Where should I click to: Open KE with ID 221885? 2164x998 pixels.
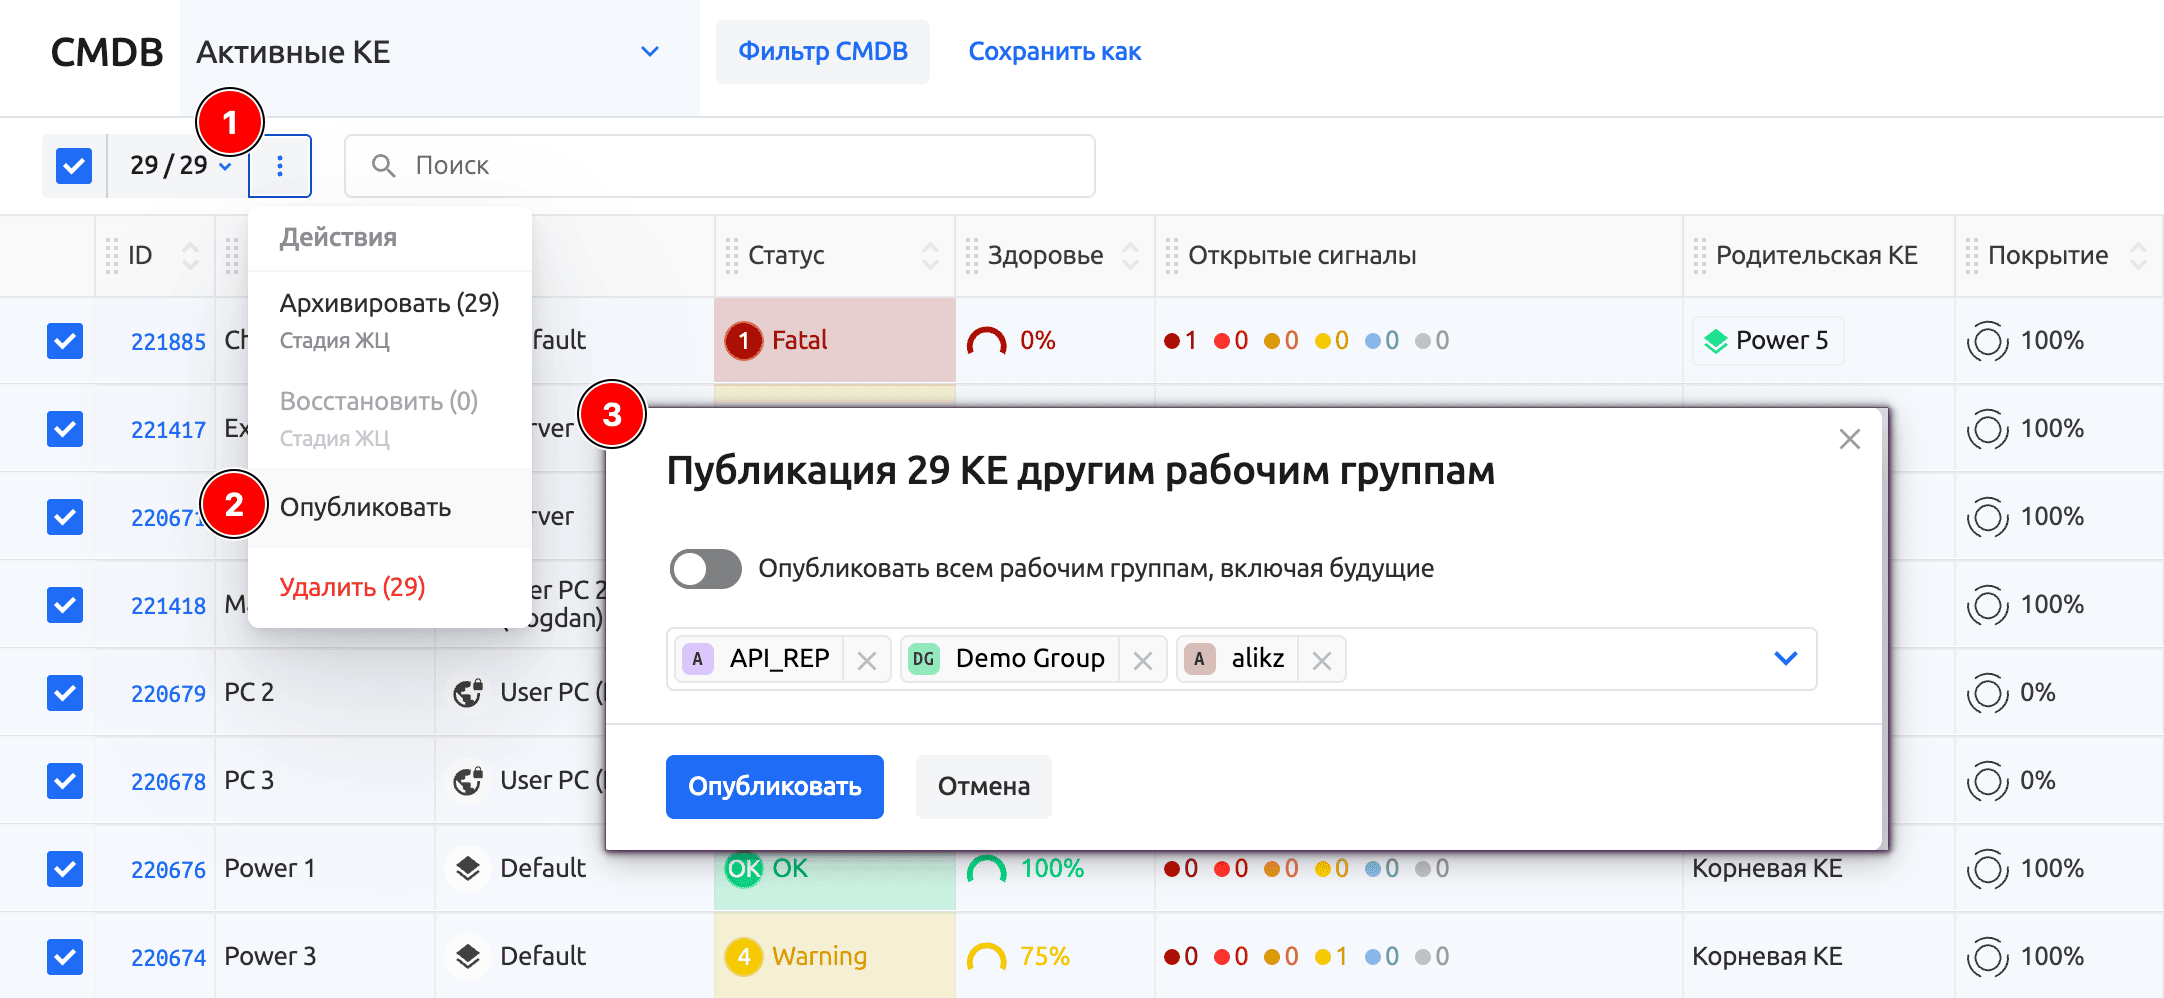(x=168, y=340)
